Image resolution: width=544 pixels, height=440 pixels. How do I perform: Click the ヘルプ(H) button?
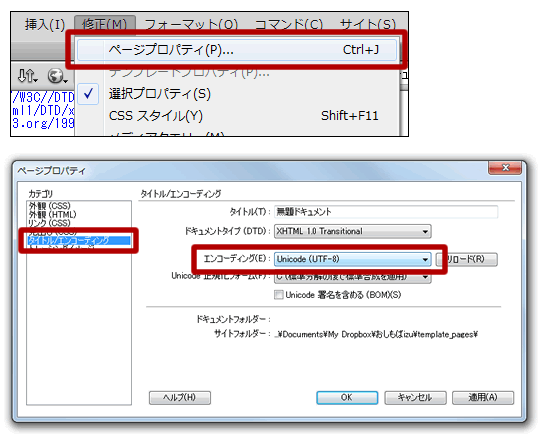coord(180,398)
